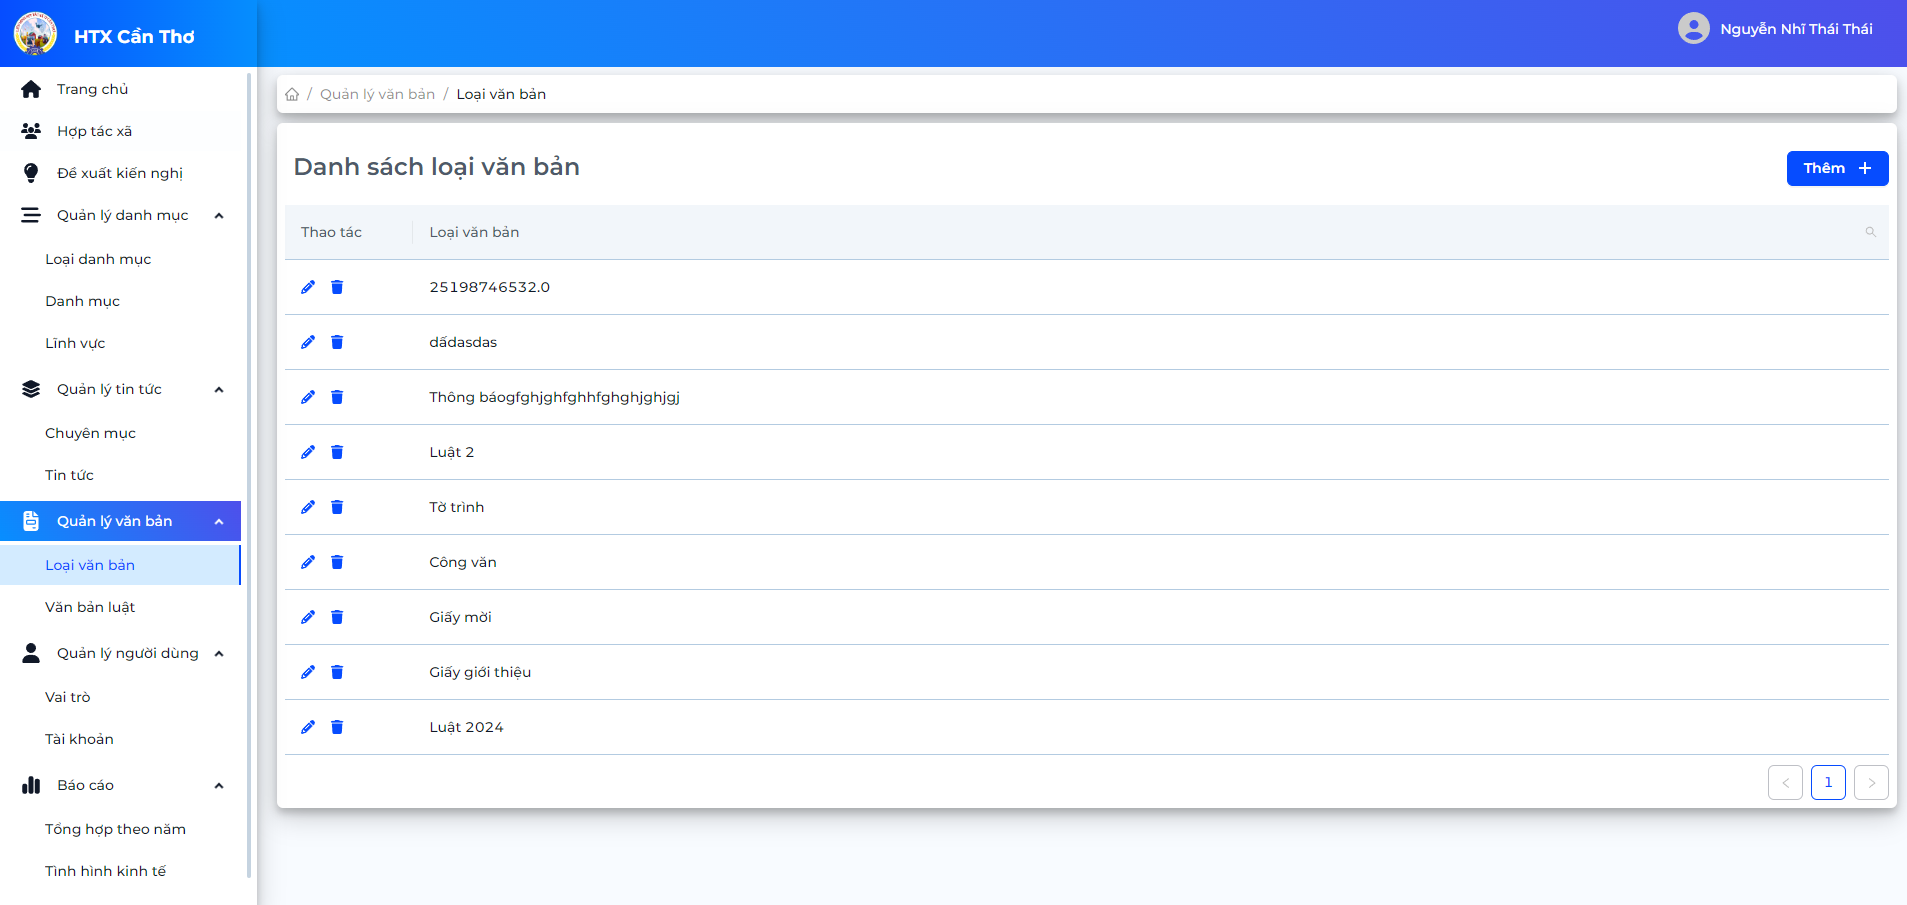Image resolution: width=1907 pixels, height=905 pixels.
Task: Edit the 'Luật 2024' entry
Action: [308, 727]
